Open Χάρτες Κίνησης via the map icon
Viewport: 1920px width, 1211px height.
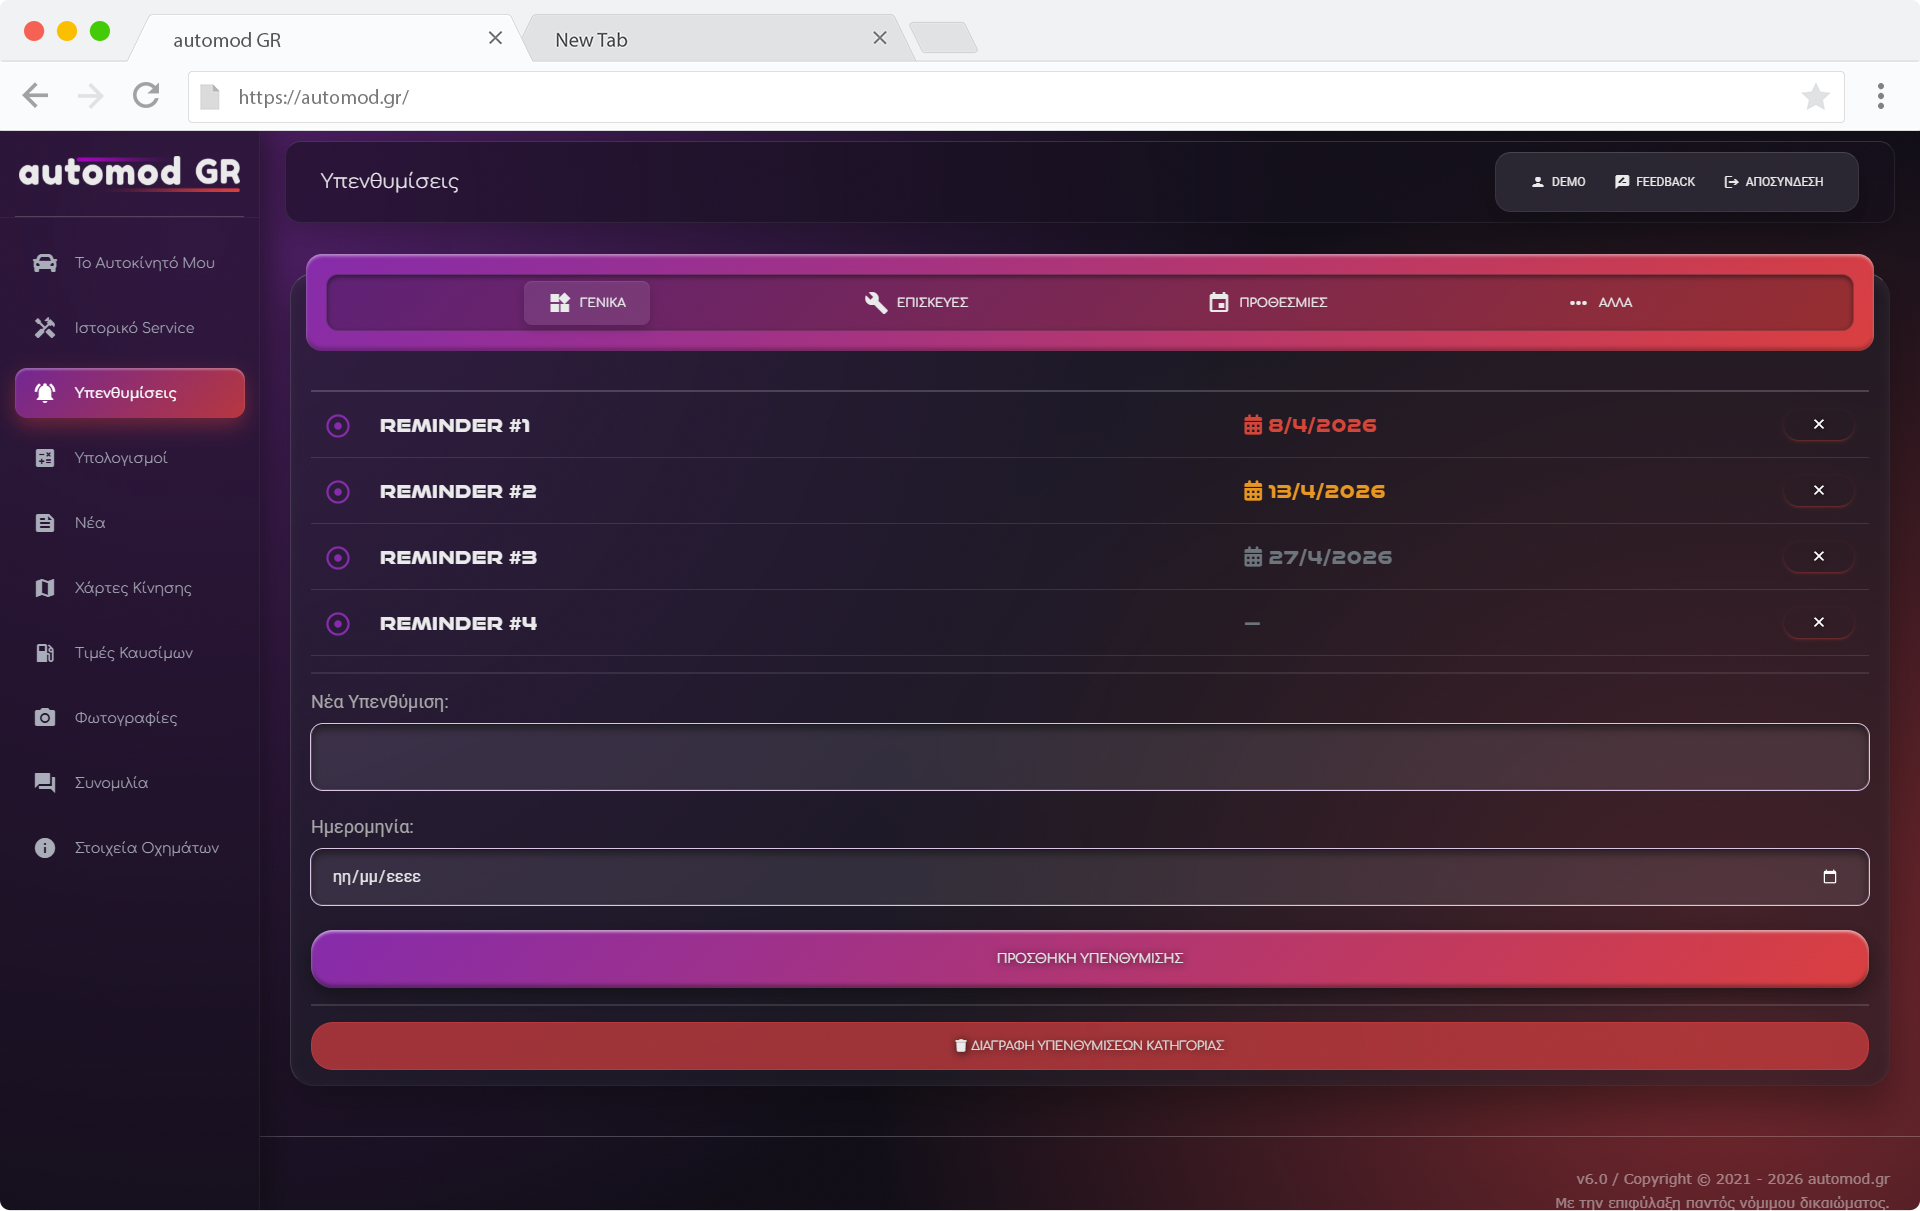tap(45, 588)
